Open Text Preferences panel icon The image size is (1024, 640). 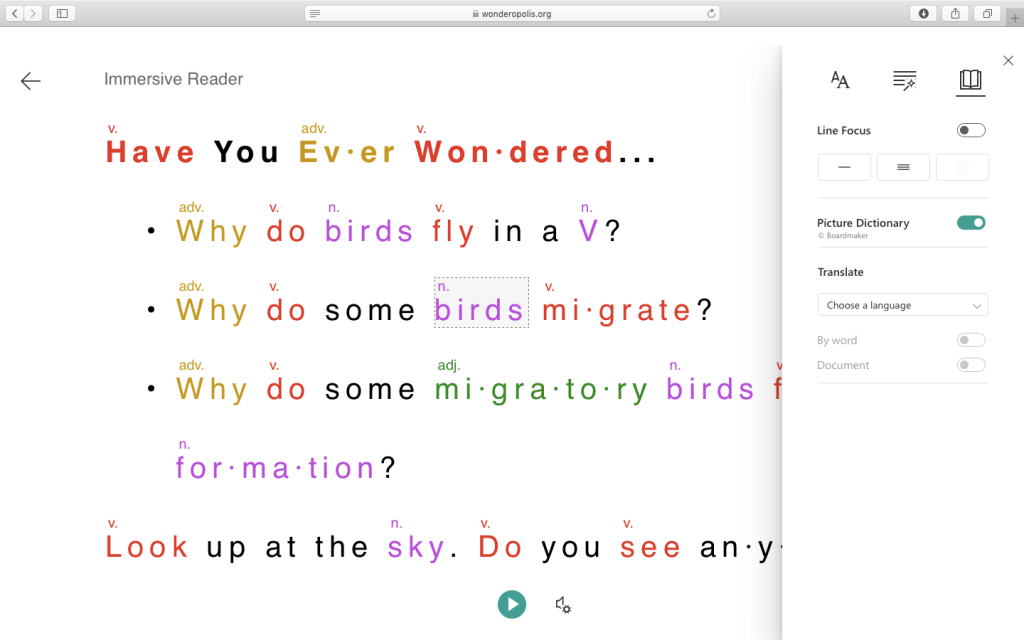(x=840, y=81)
